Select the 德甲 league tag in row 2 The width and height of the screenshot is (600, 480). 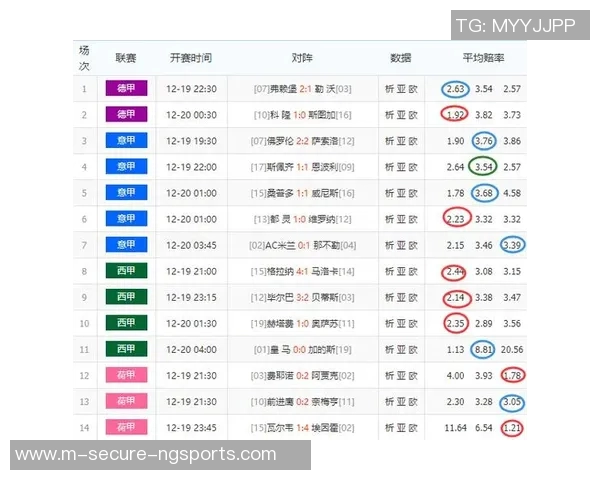126,114
